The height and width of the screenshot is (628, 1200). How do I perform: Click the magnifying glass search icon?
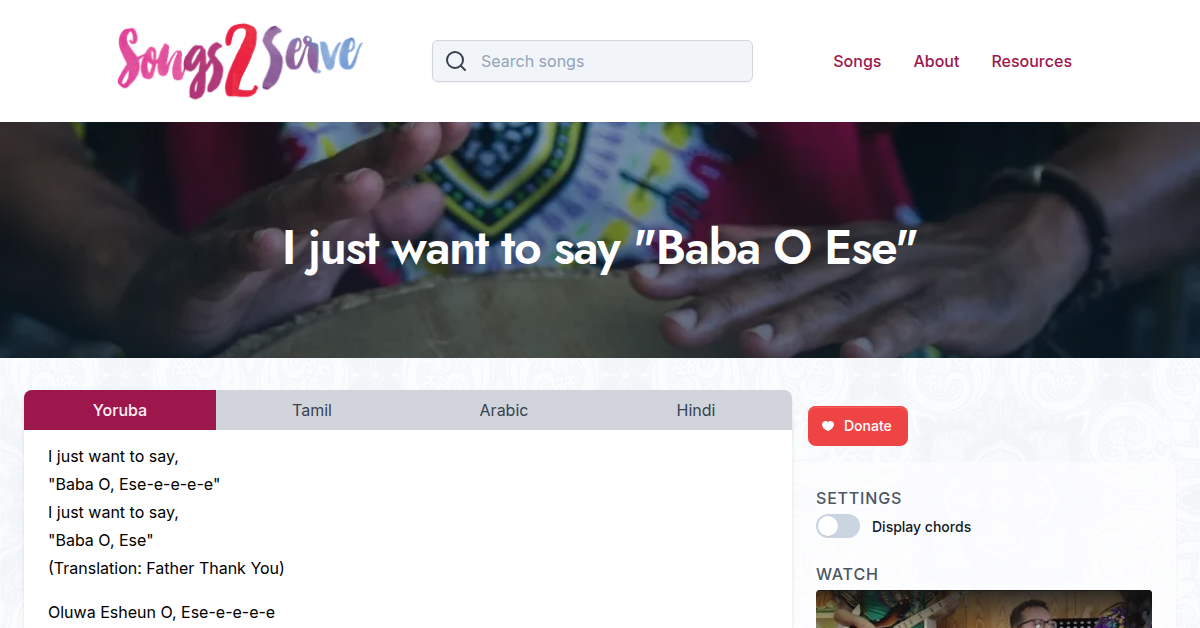coord(456,61)
